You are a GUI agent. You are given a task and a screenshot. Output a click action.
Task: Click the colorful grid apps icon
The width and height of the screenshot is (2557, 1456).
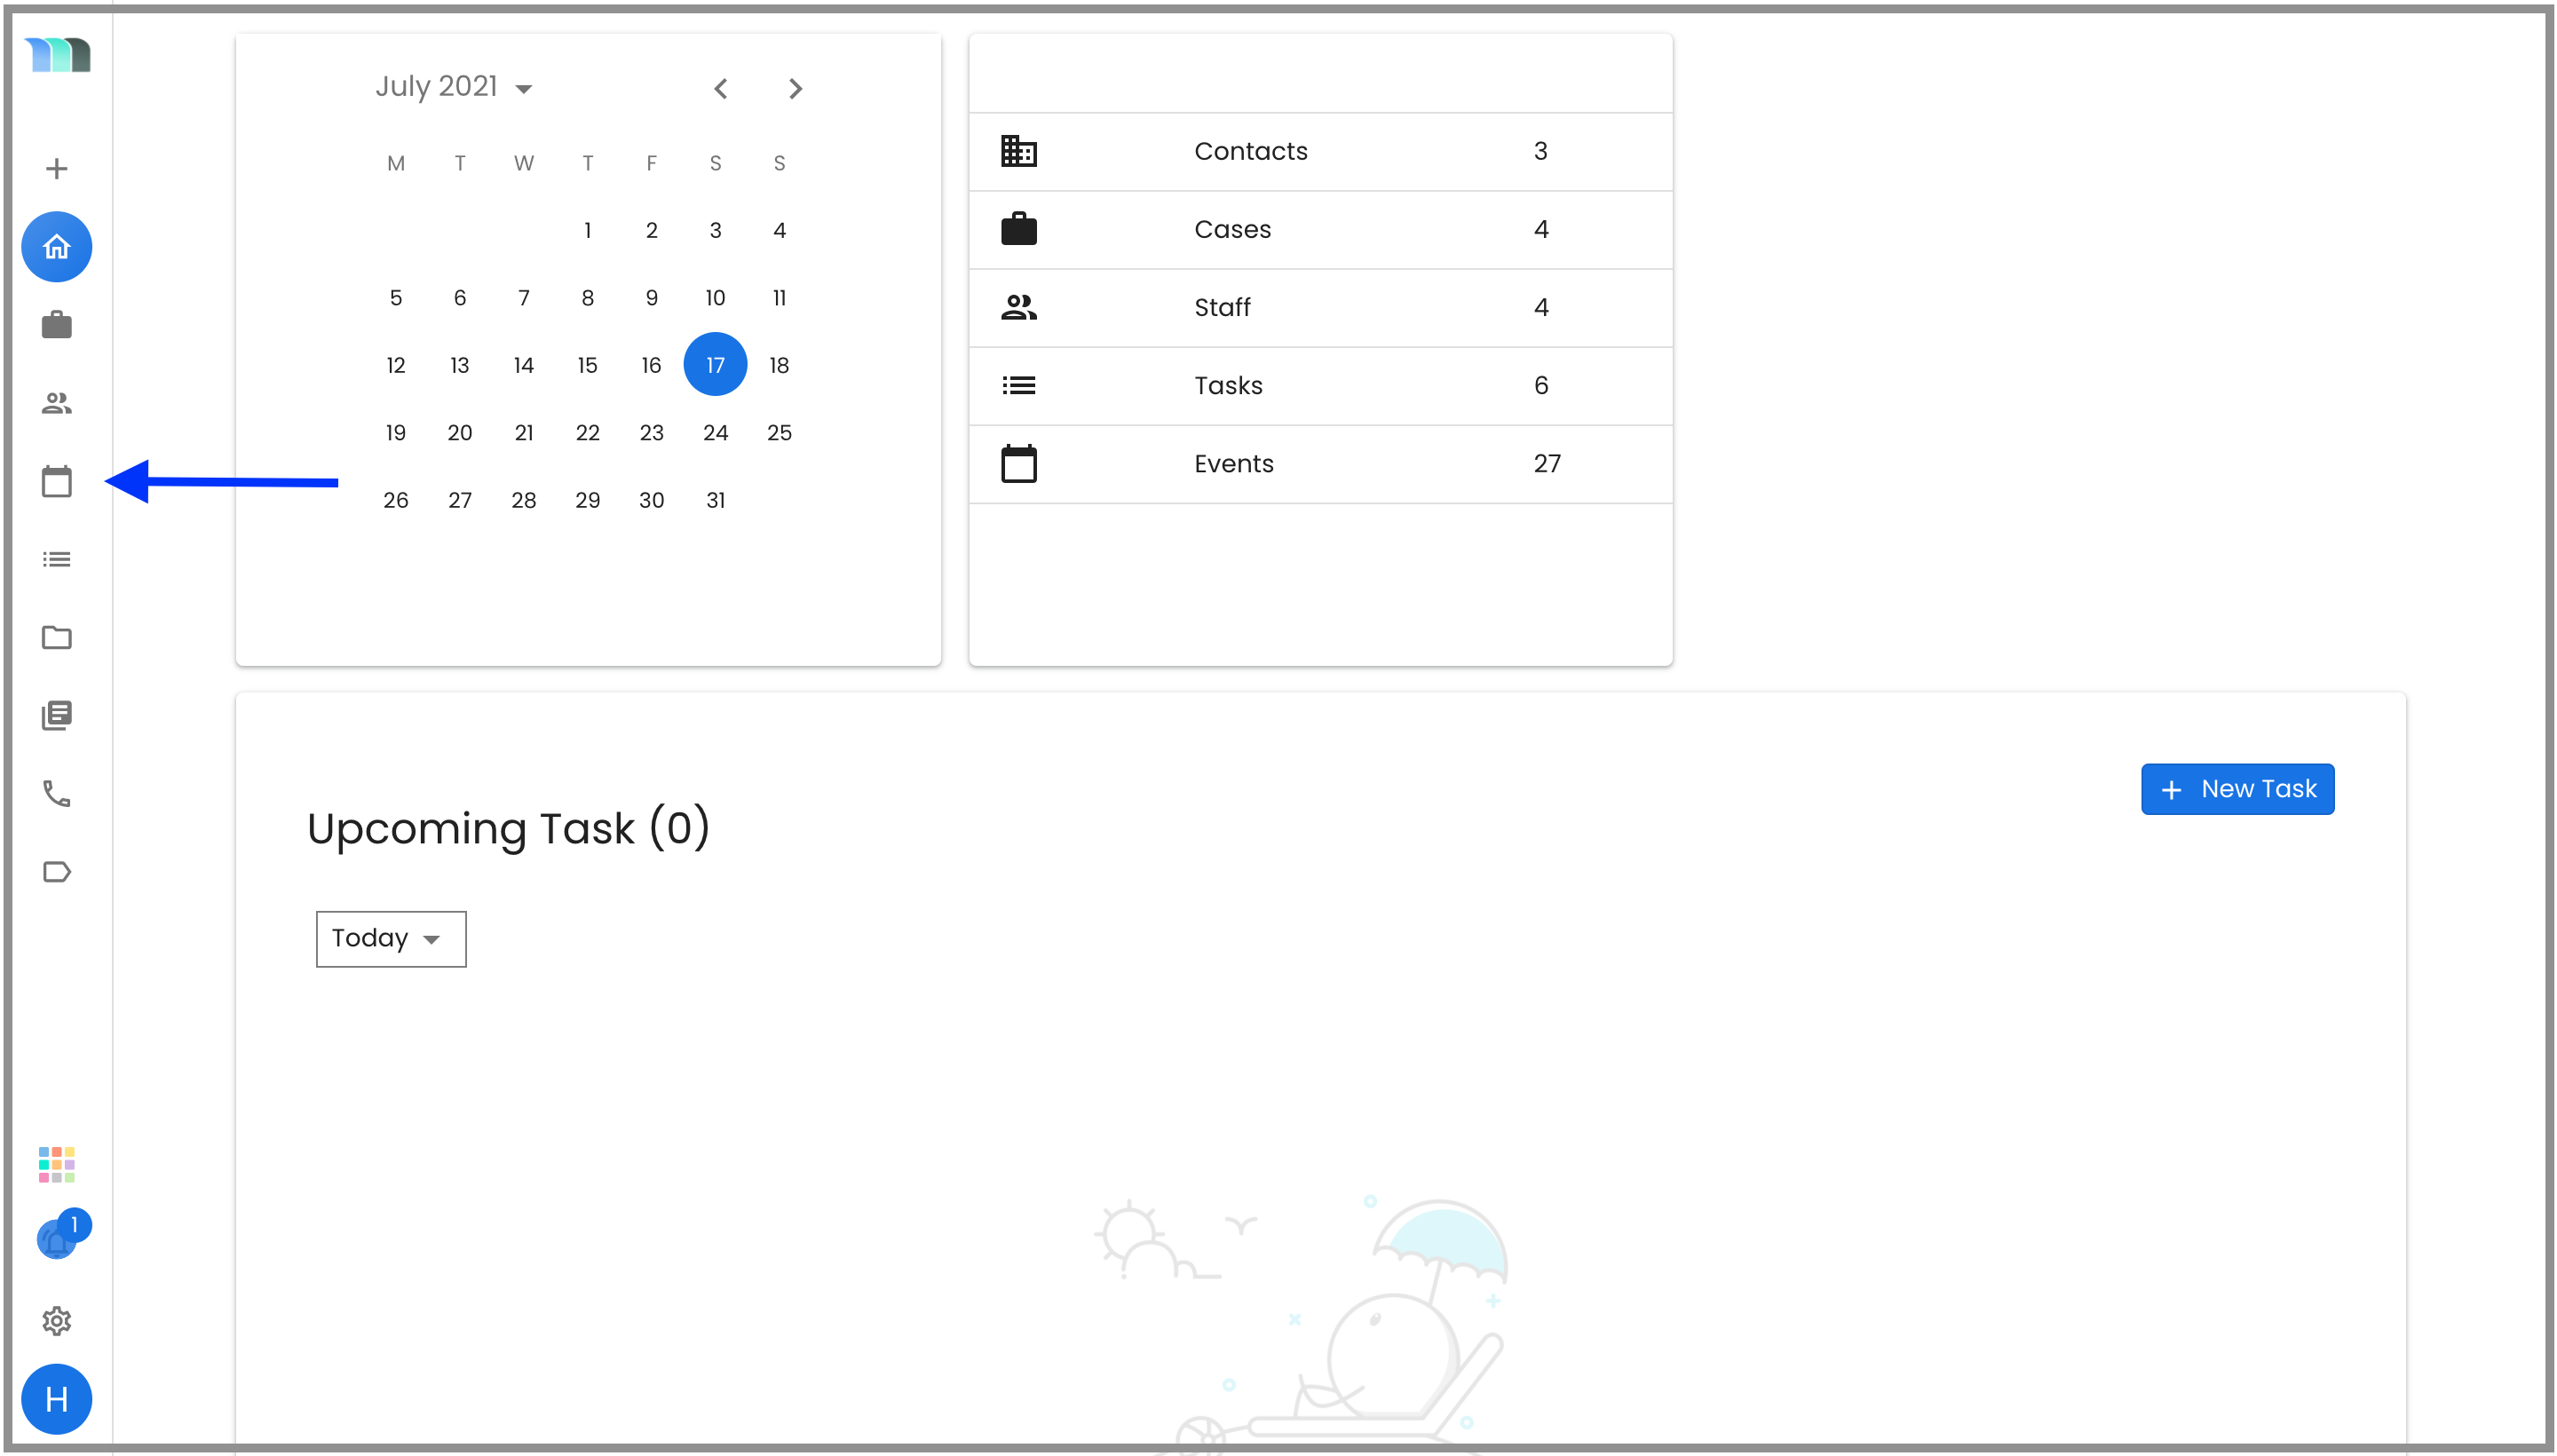point(56,1163)
